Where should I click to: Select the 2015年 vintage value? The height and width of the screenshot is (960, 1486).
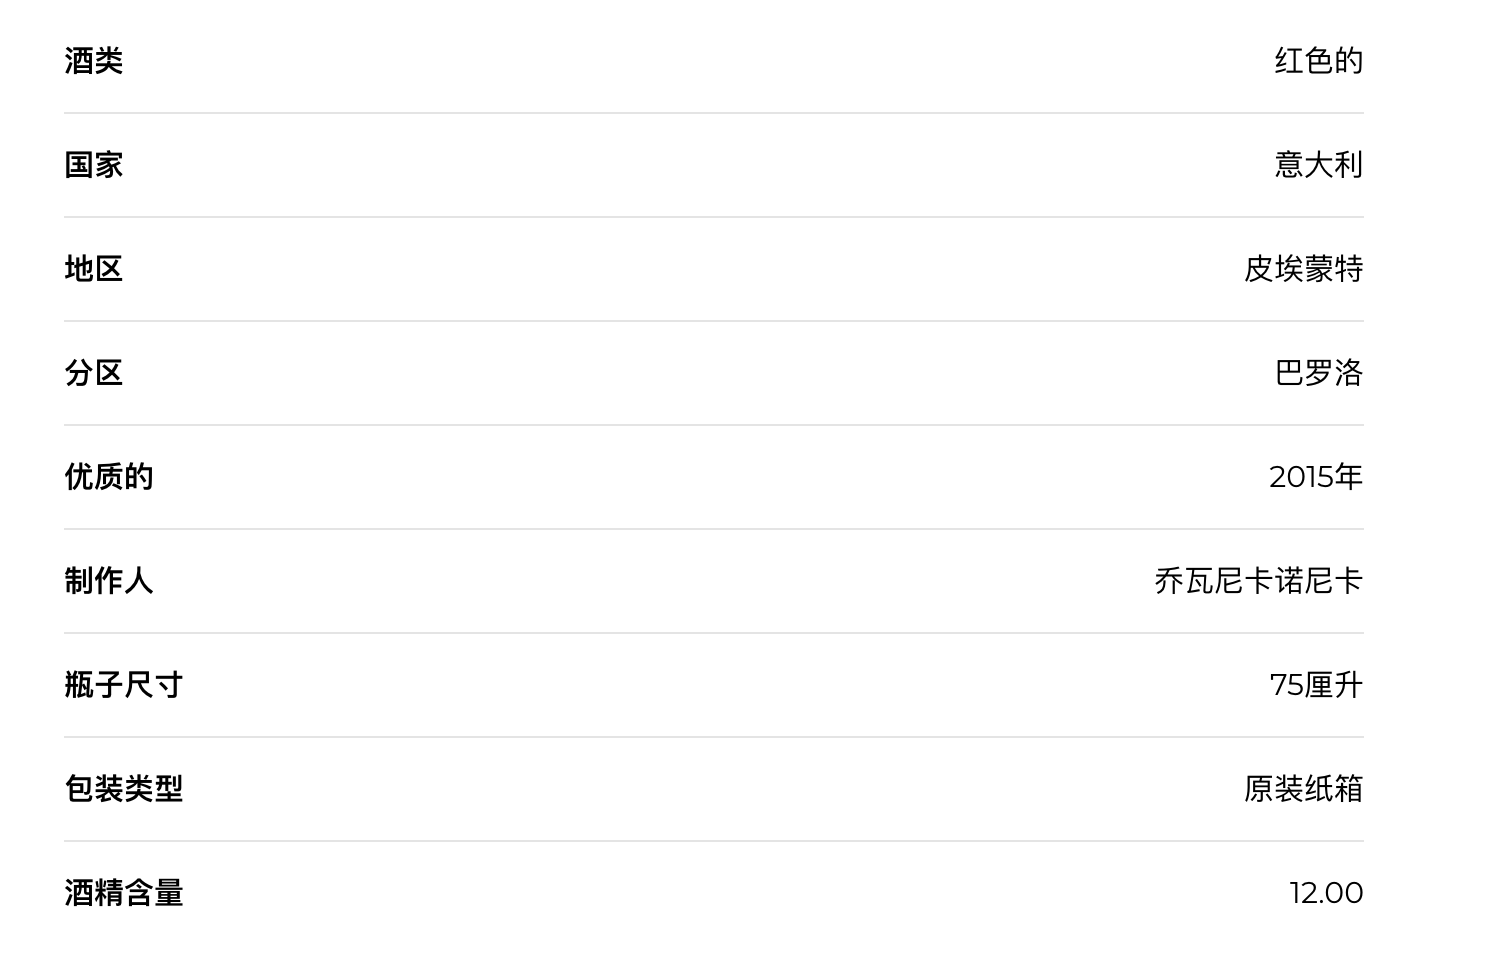tap(1316, 477)
